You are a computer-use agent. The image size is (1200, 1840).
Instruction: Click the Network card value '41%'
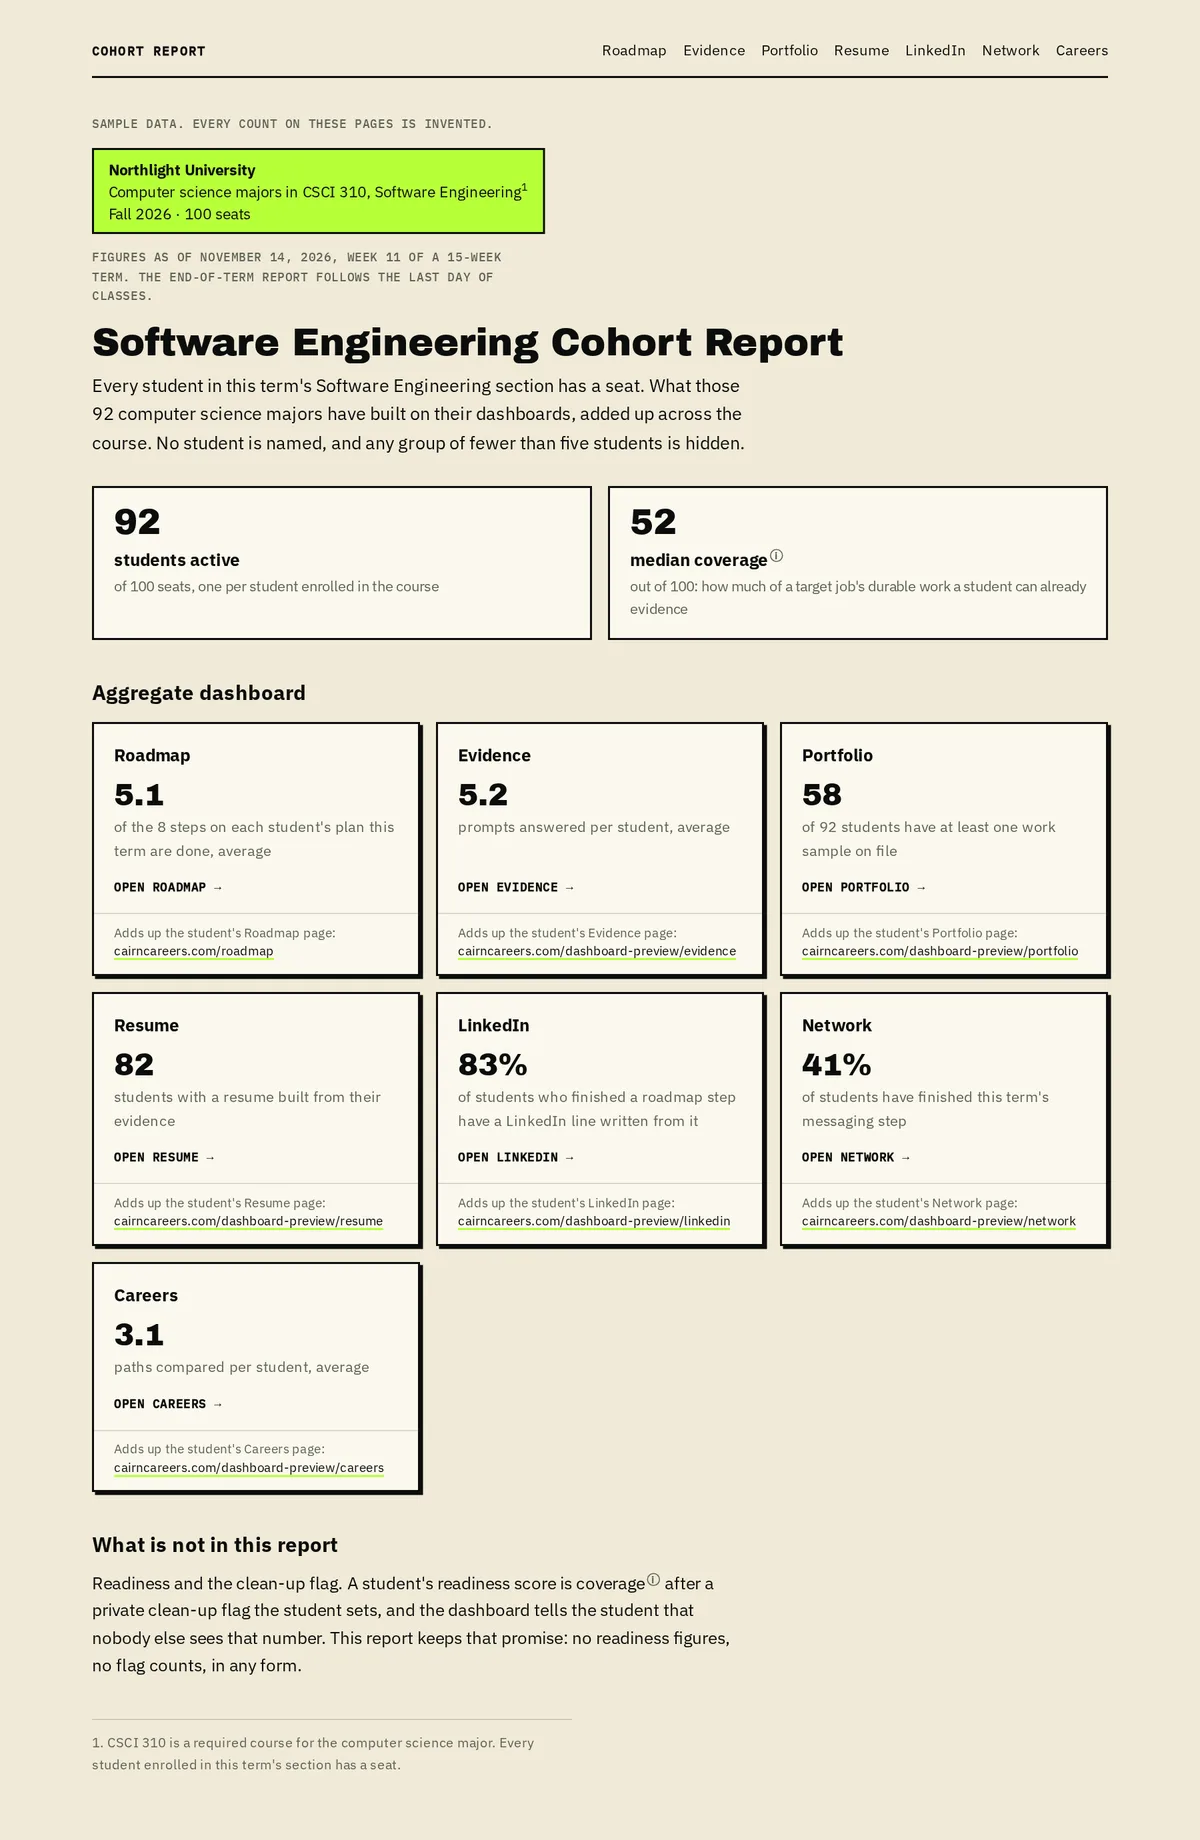(837, 1065)
